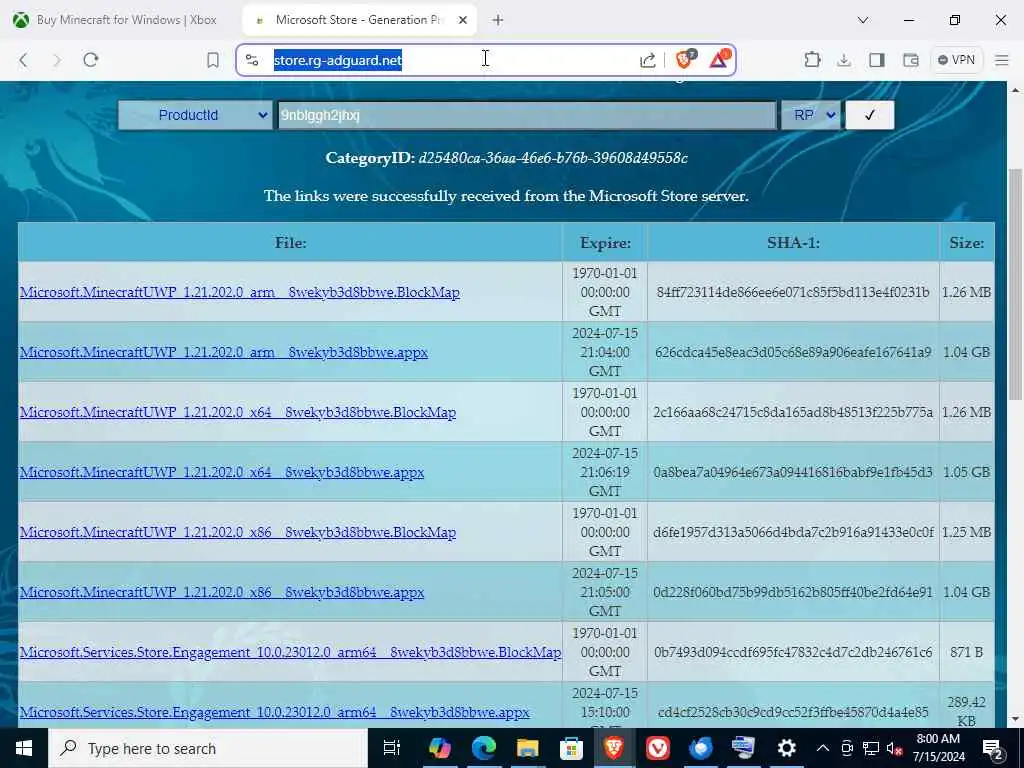This screenshot has width=1024, height=768.
Task: Open Brave Shields lion icon
Action: tap(685, 59)
